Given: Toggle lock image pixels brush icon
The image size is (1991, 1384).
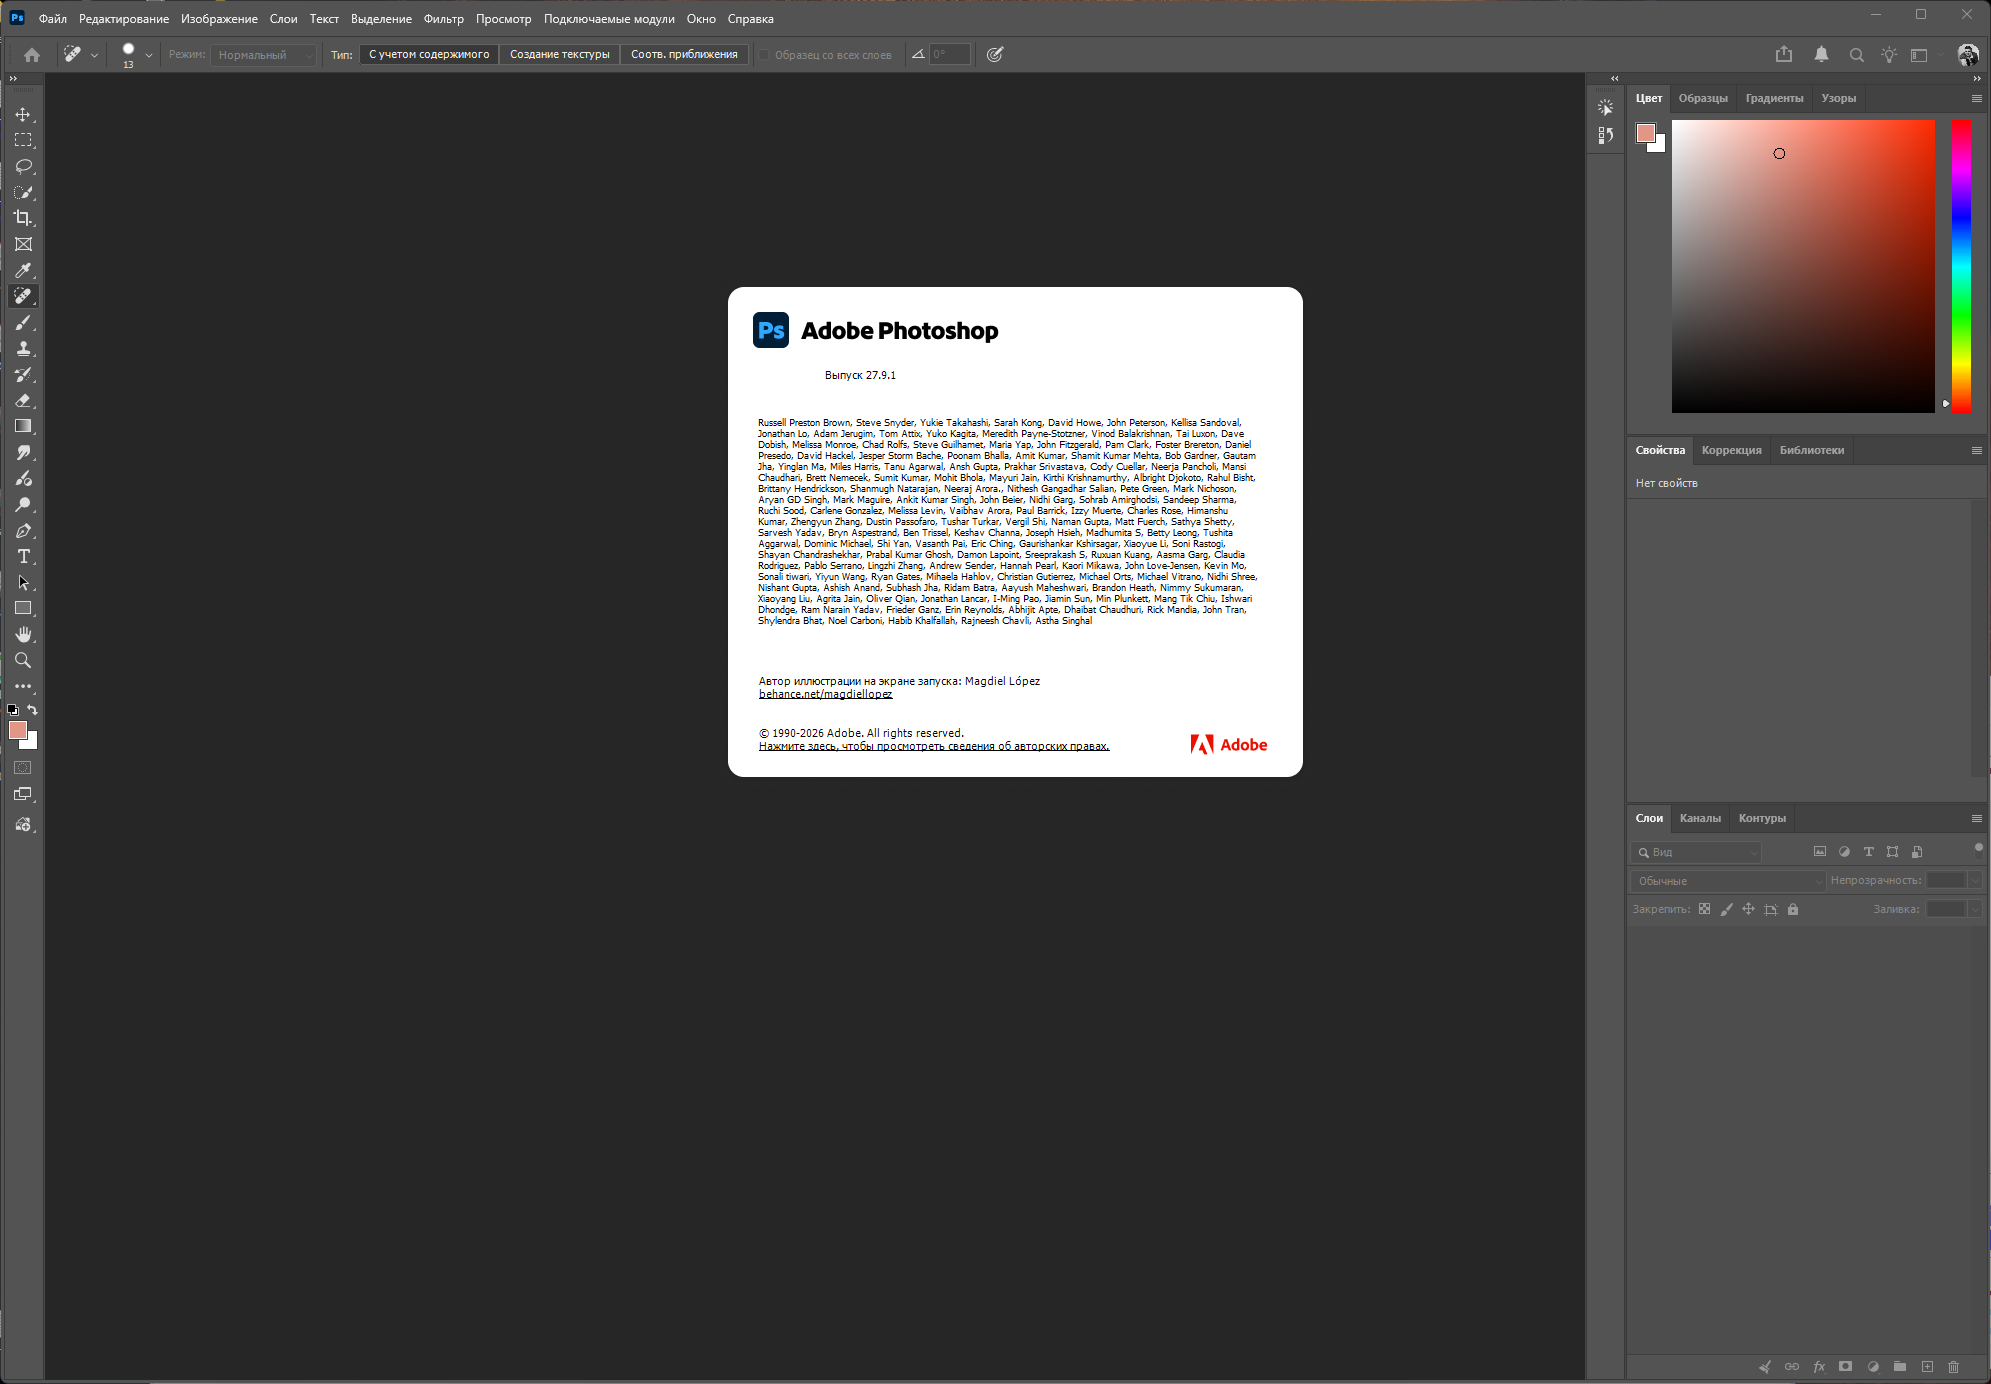Looking at the screenshot, I should pos(1726,909).
